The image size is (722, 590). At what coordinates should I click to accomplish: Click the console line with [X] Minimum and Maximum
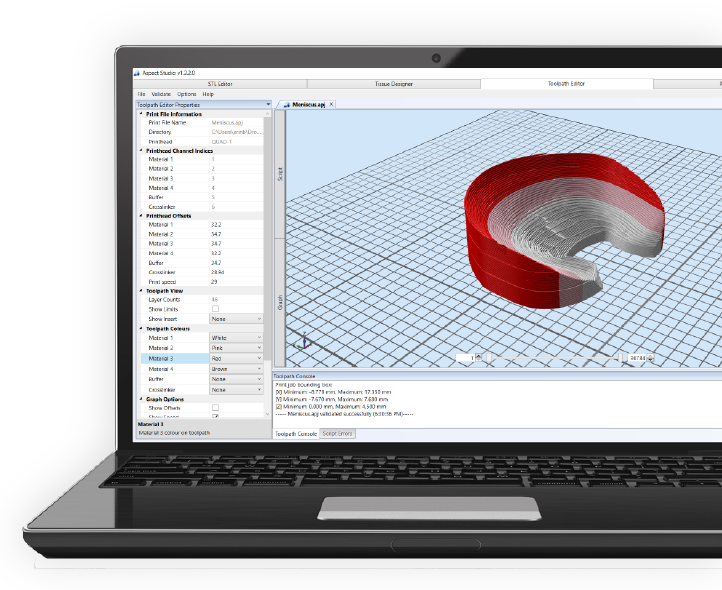point(331,392)
